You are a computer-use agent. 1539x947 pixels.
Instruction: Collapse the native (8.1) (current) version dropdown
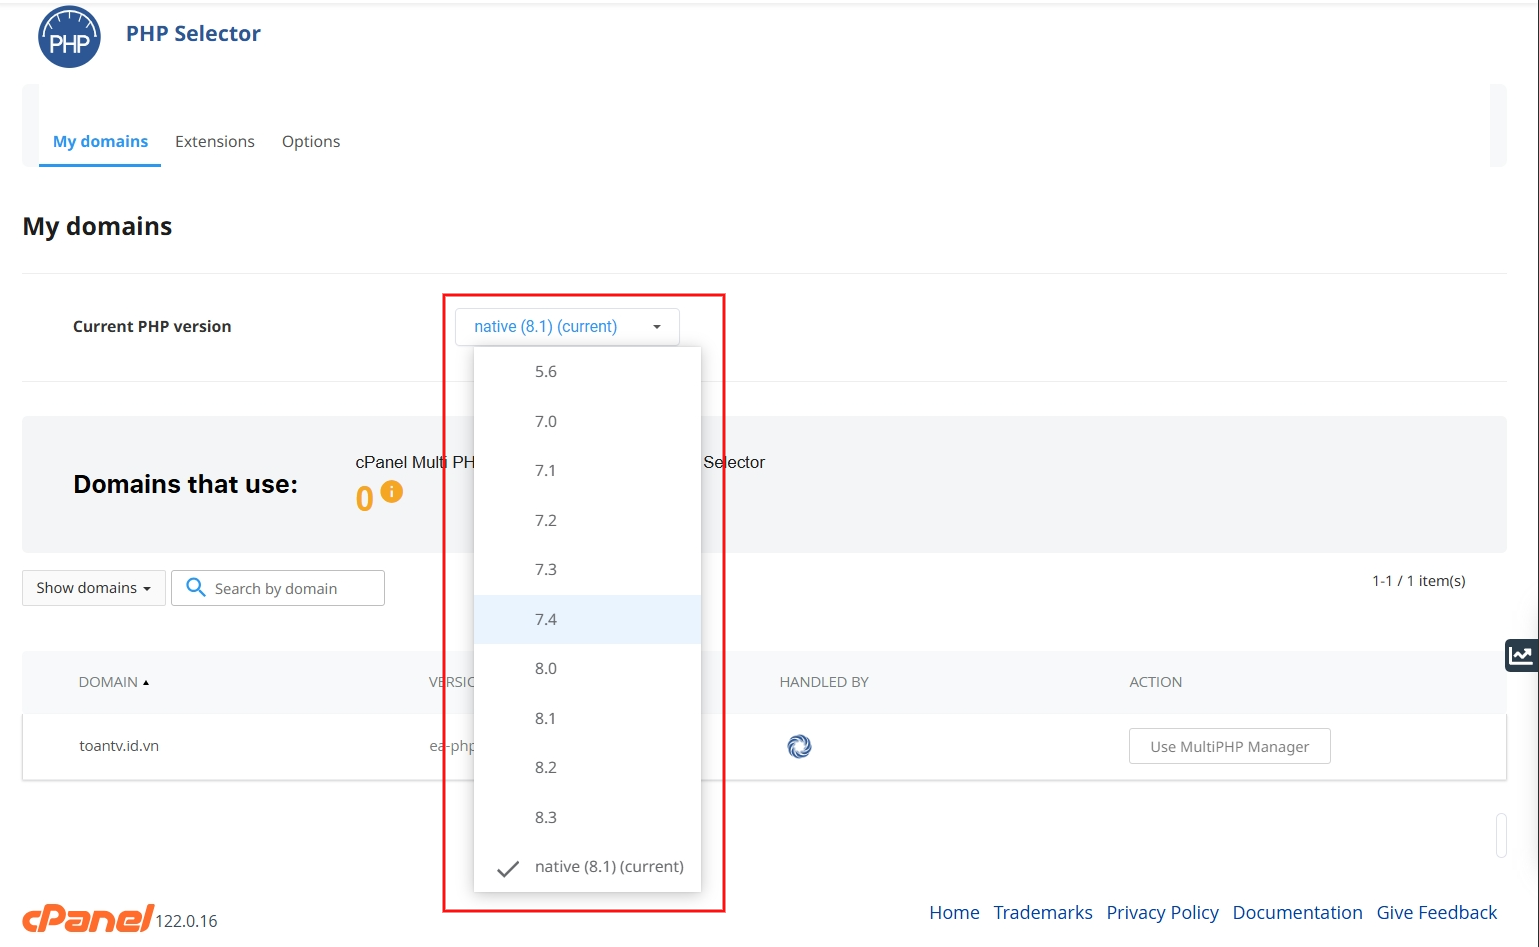tap(567, 327)
